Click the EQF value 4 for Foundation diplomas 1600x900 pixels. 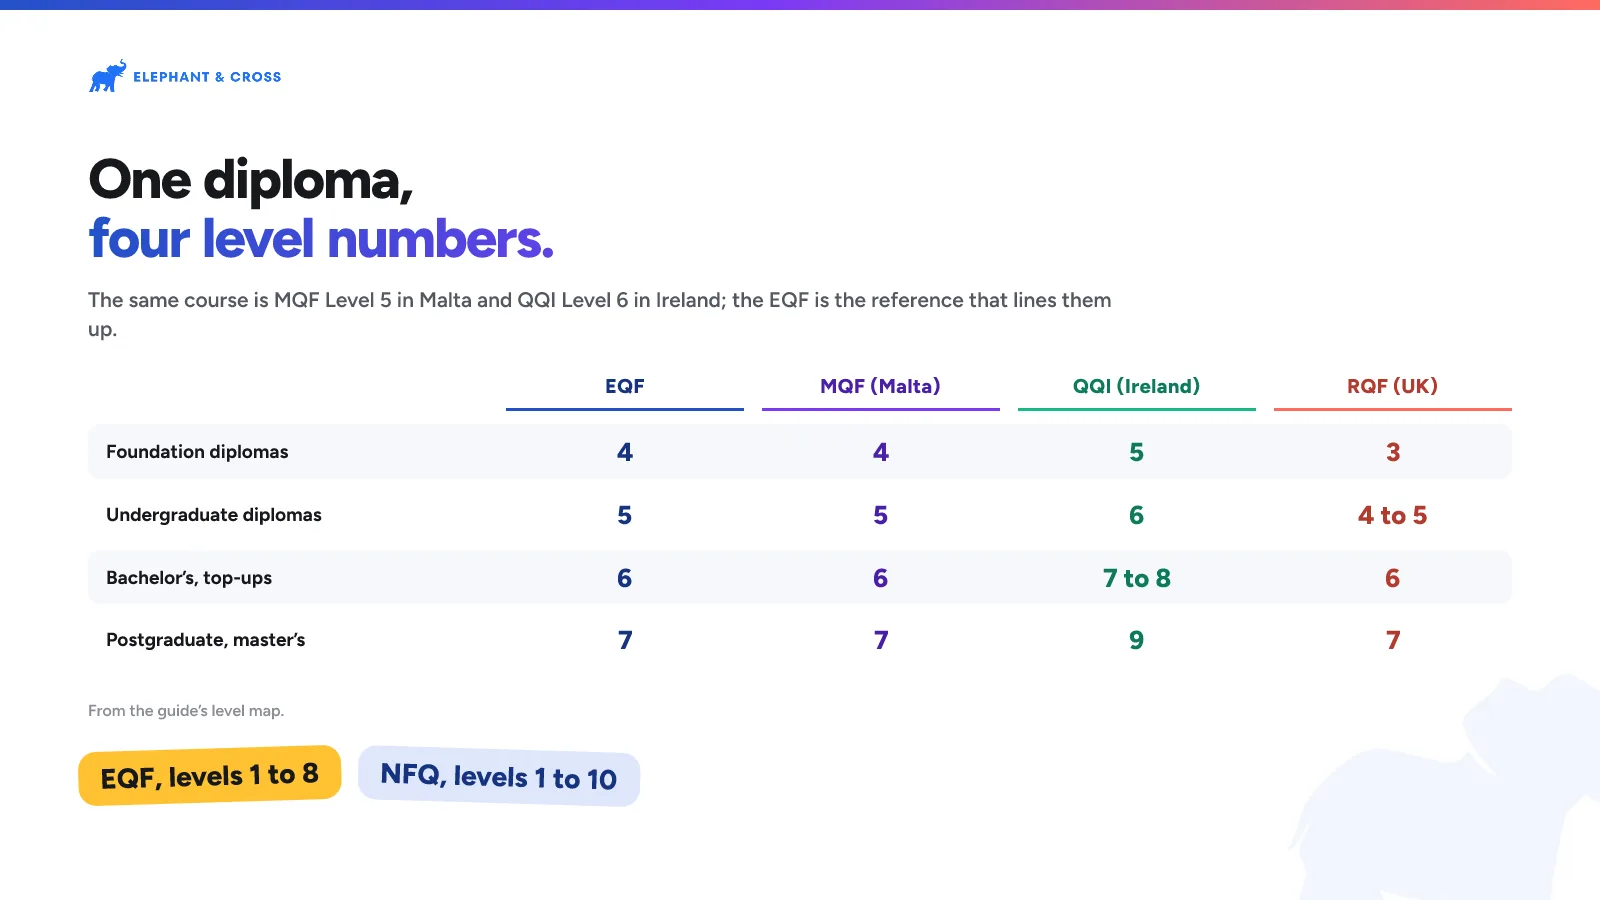point(625,452)
